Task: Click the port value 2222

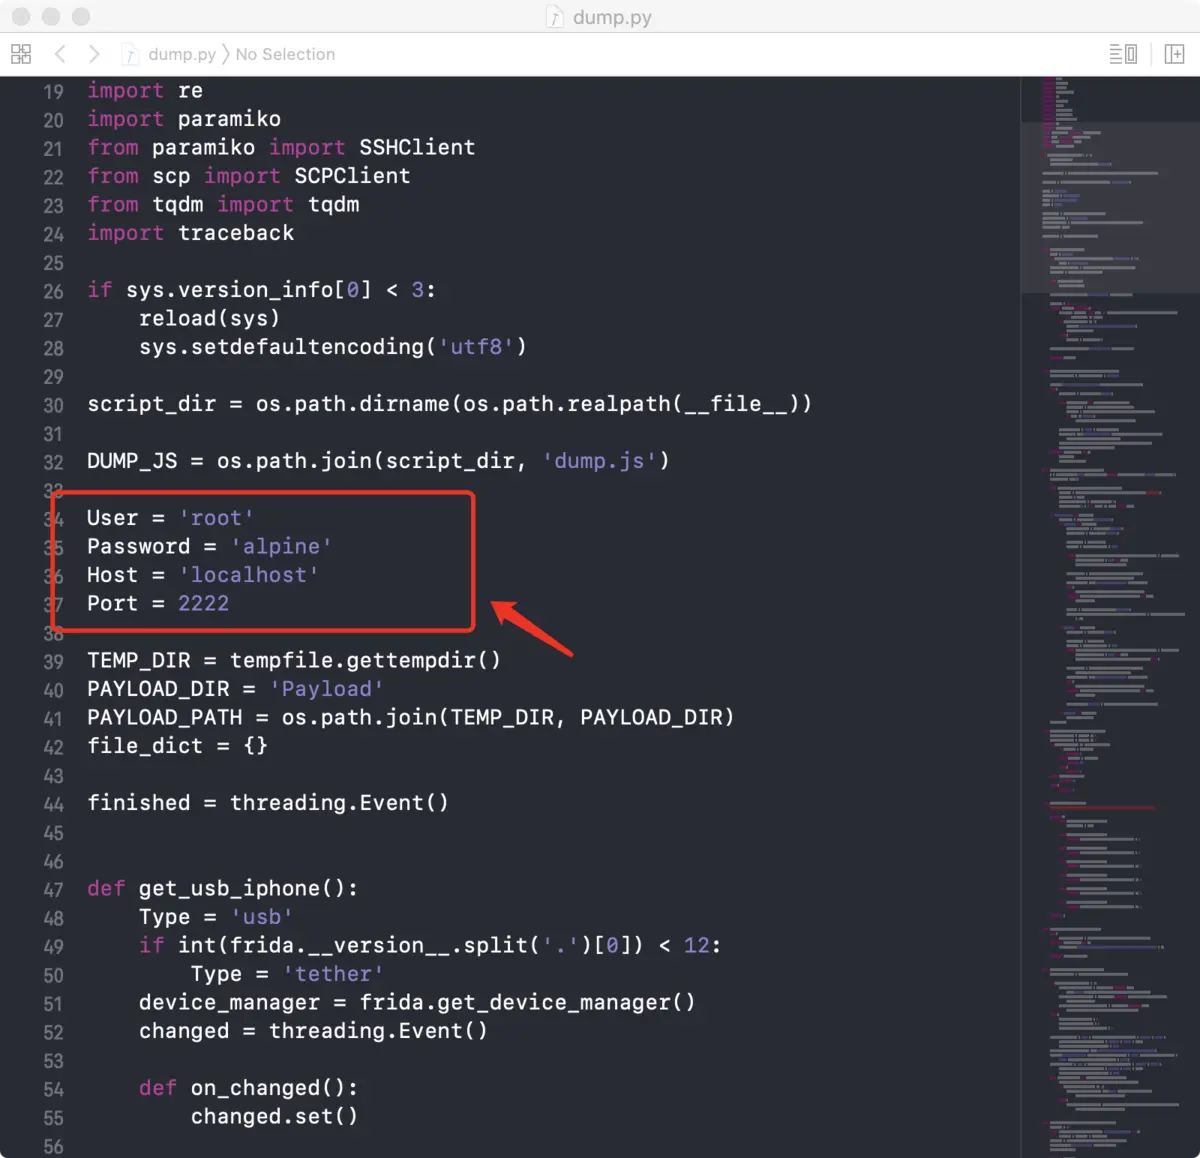Action: pos(203,604)
